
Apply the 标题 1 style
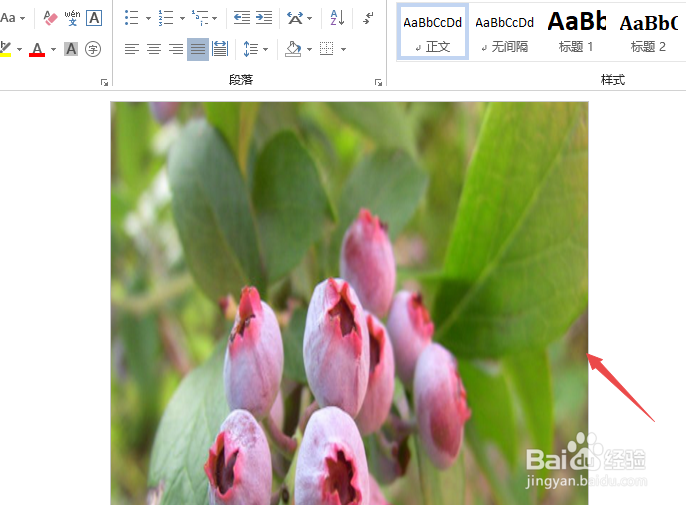click(576, 32)
